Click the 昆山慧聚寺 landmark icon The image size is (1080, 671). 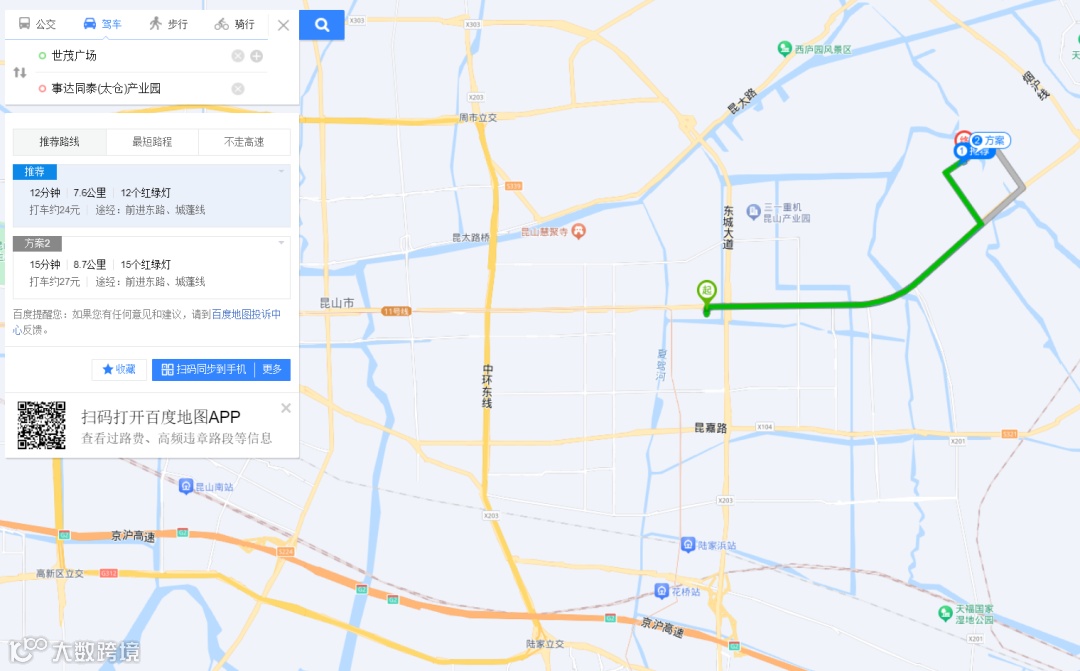pyautogui.click(x=579, y=231)
